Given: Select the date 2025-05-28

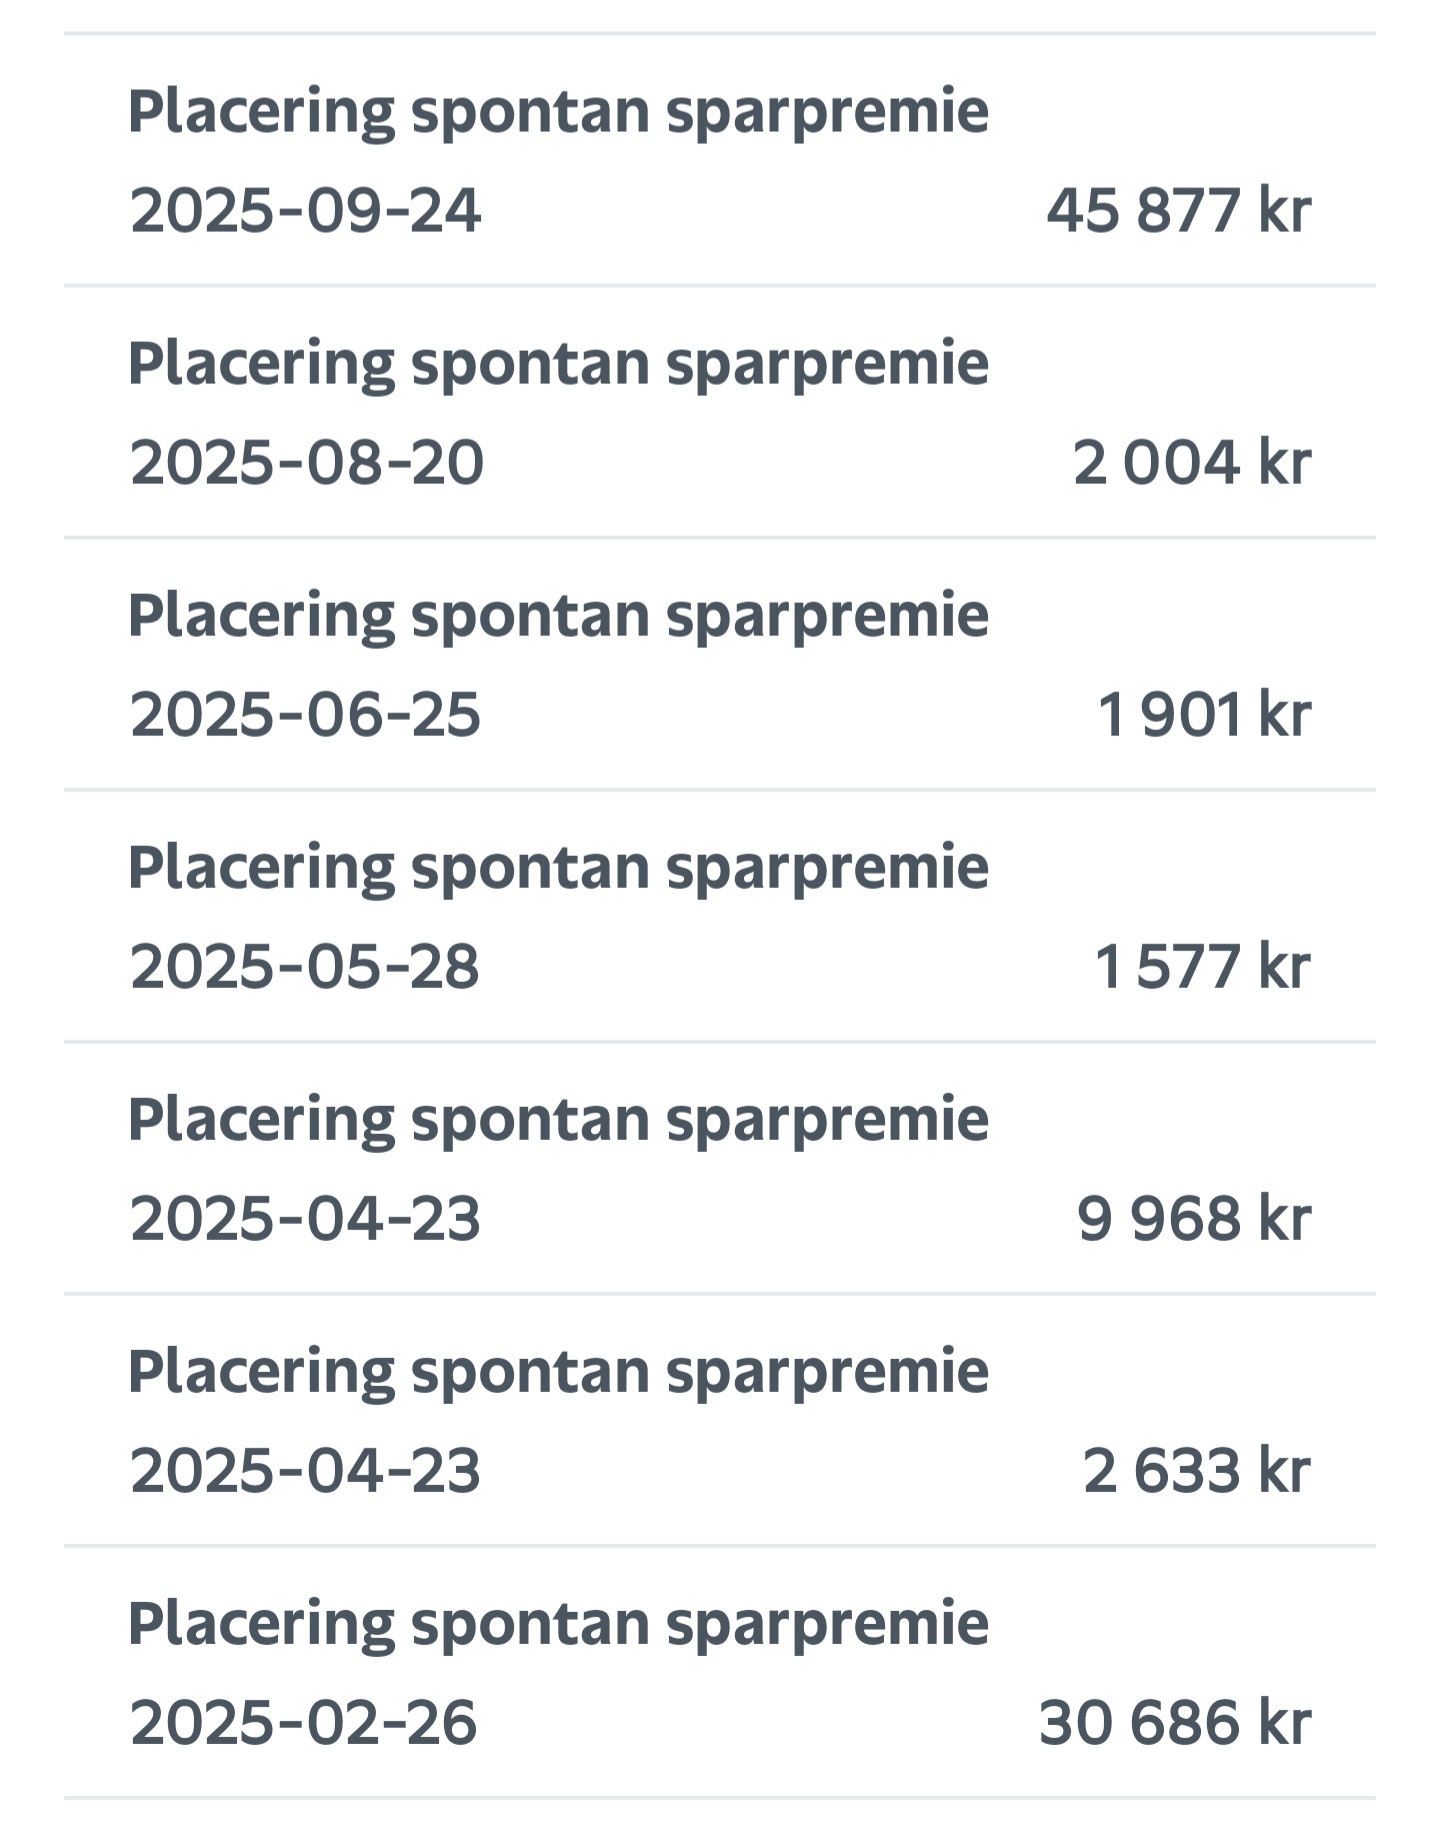Looking at the screenshot, I should [305, 967].
